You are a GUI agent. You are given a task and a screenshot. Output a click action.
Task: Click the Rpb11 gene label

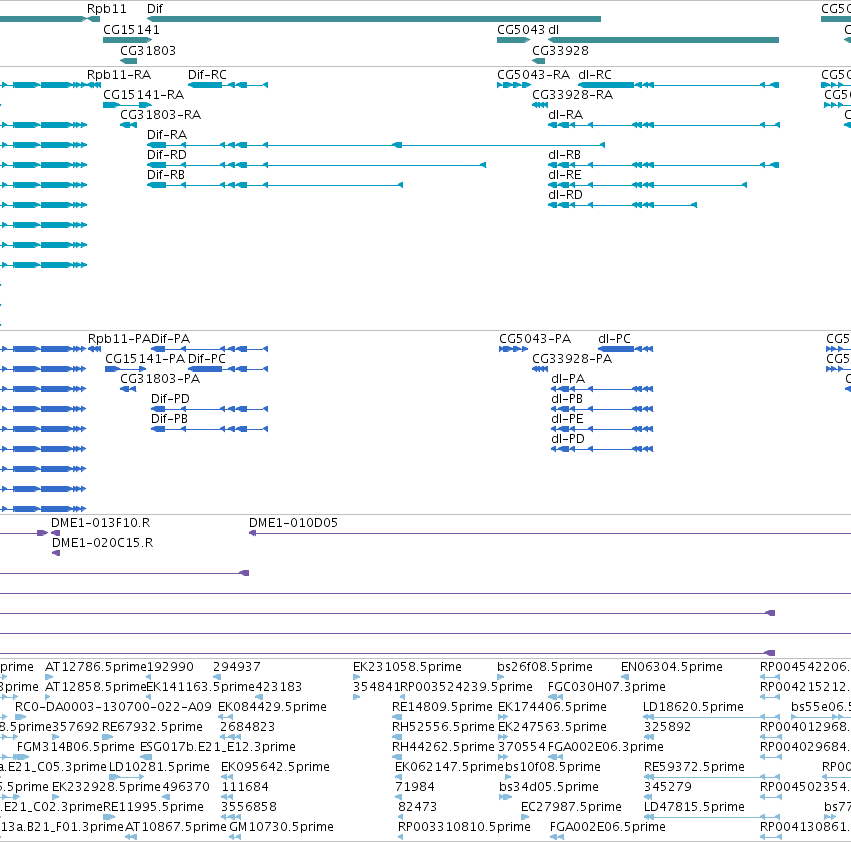(106, 9)
